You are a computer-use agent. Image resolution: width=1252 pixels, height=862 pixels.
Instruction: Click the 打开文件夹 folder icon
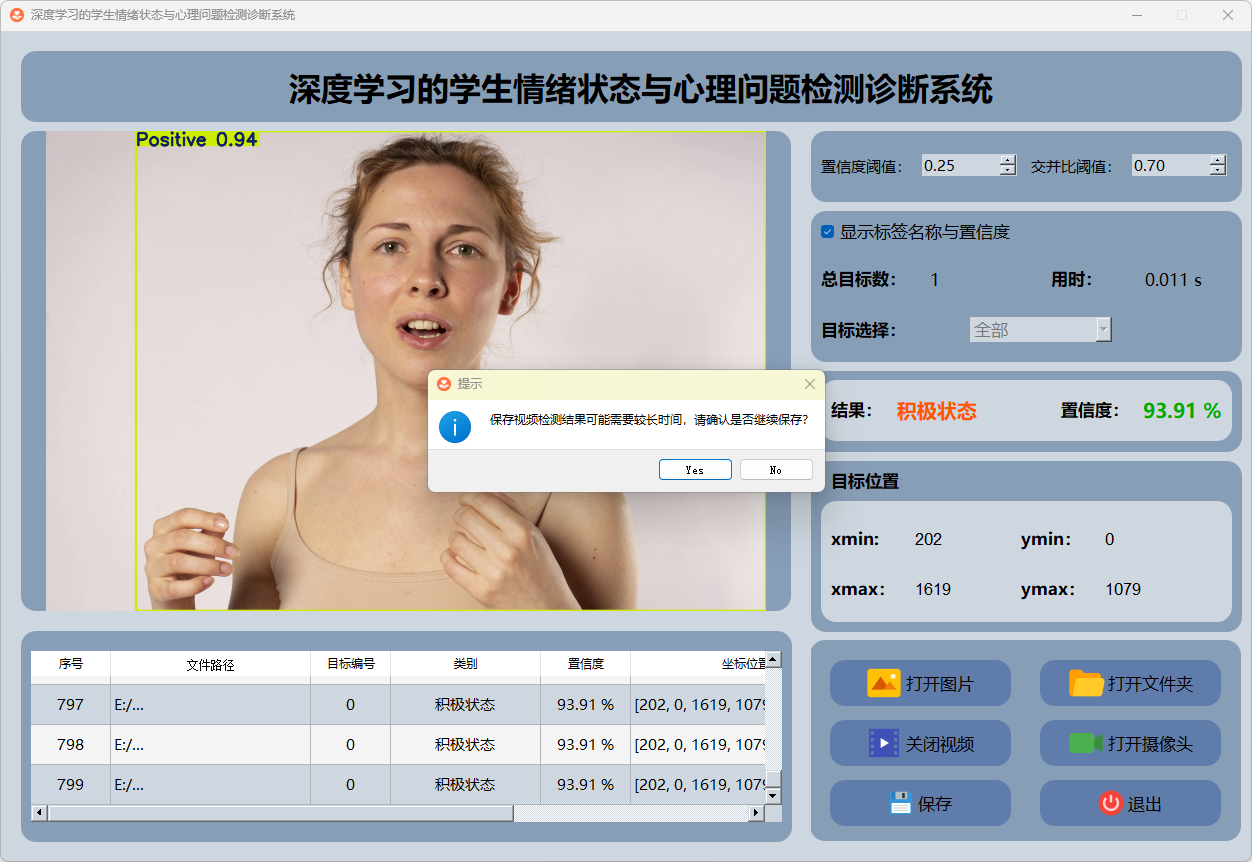tap(1086, 684)
